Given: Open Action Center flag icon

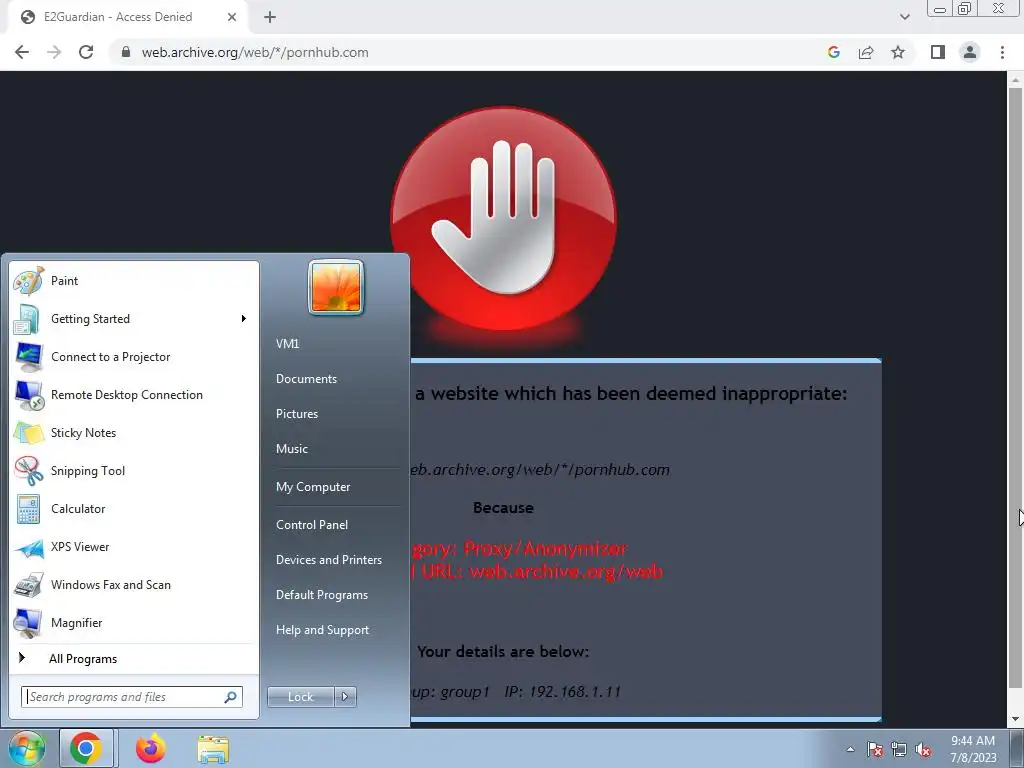Looking at the screenshot, I should coord(875,749).
